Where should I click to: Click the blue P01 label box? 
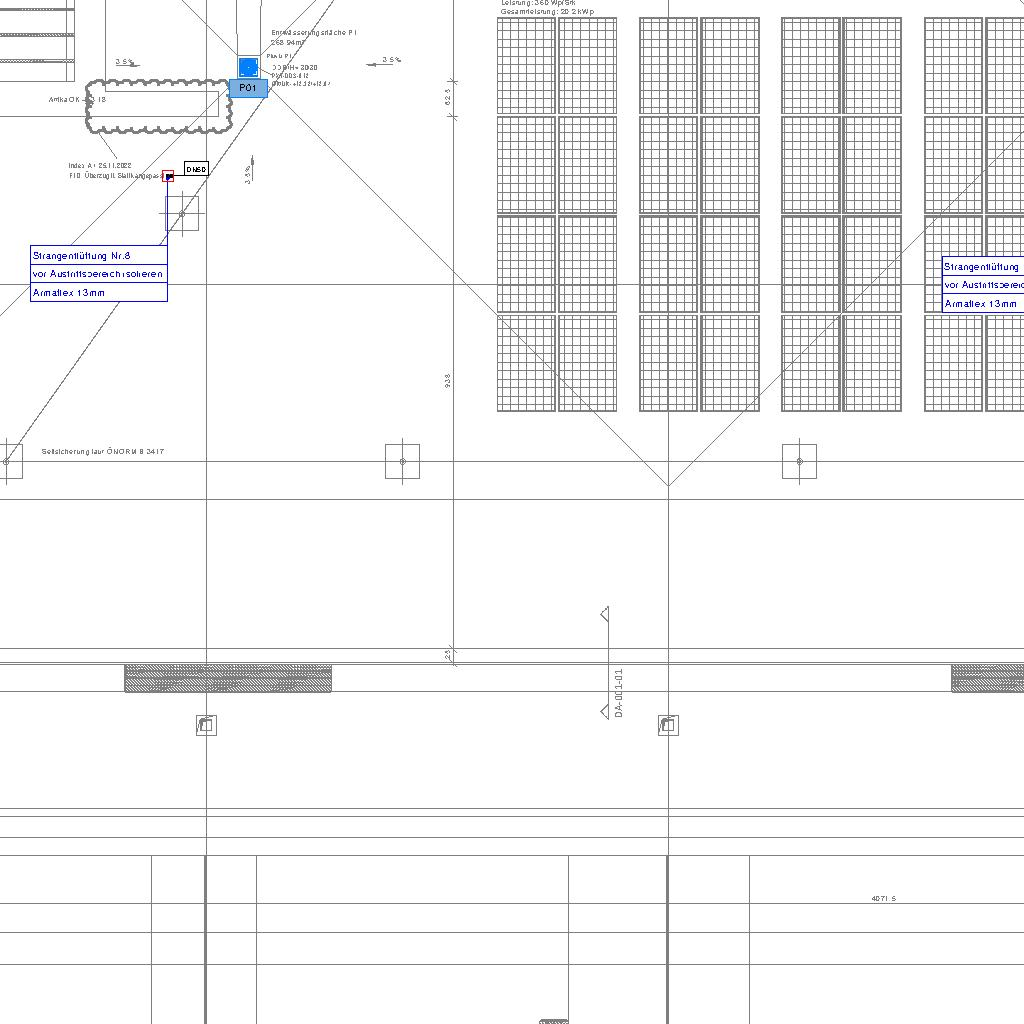pyautogui.click(x=248, y=88)
